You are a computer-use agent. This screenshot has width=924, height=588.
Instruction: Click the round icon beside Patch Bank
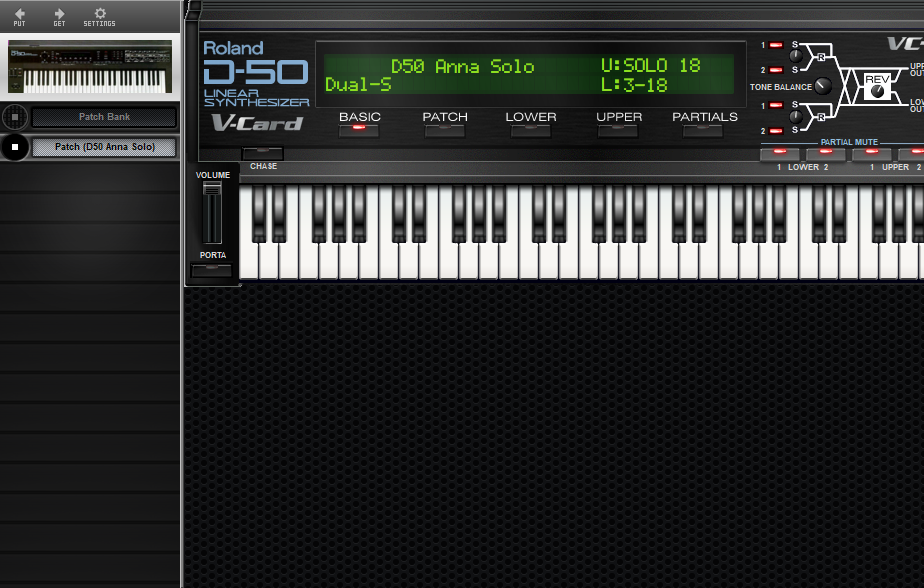[15, 117]
